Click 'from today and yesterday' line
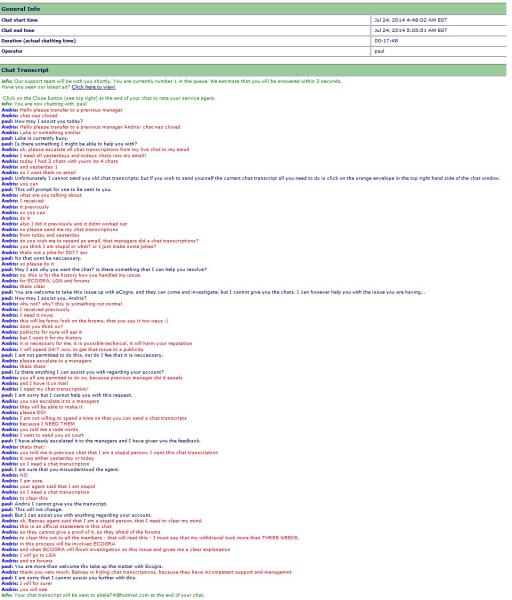This screenshot has height=600, width=512. pos(41,235)
